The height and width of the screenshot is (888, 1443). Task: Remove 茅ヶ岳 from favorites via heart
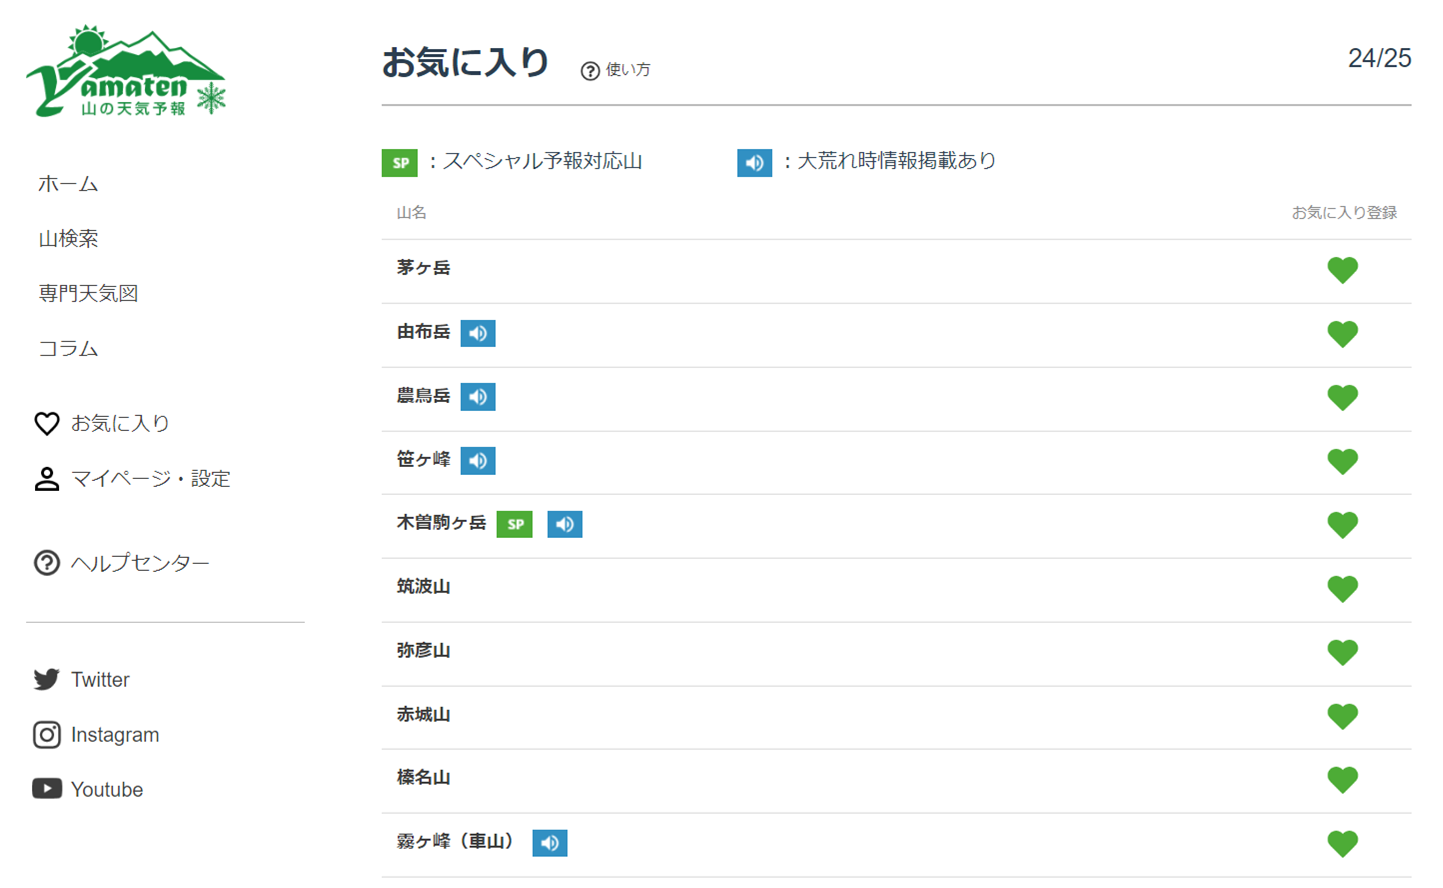(x=1342, y=270)
